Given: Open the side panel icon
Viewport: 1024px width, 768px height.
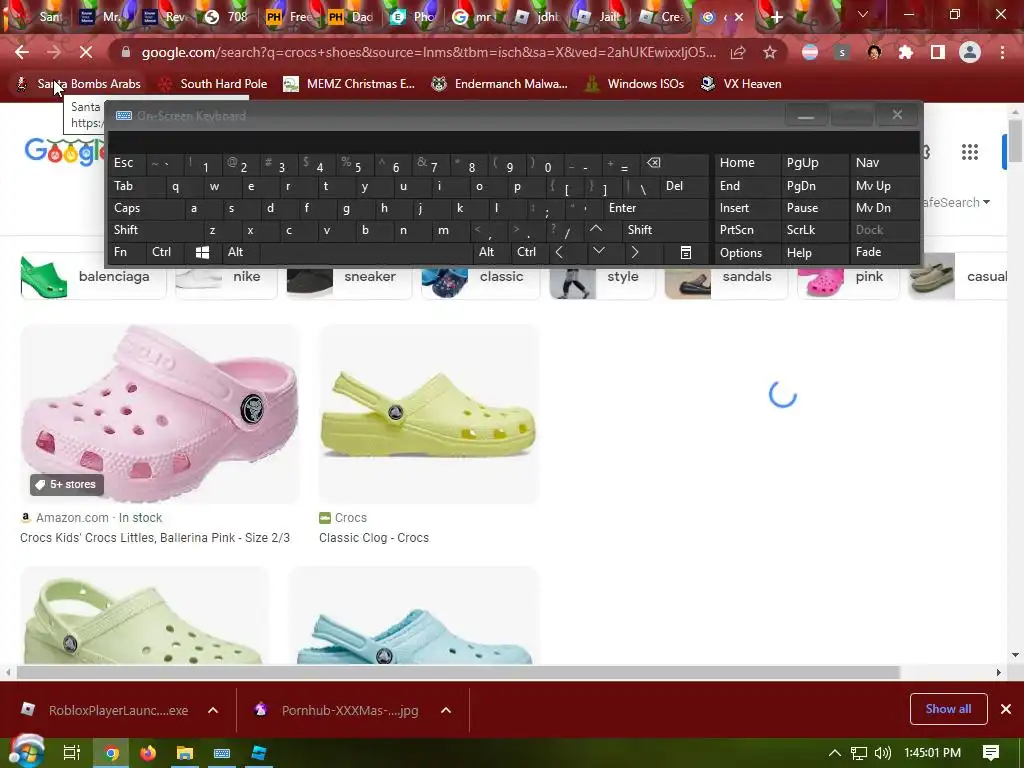Looking at the screenshot, I should [938, 52].
